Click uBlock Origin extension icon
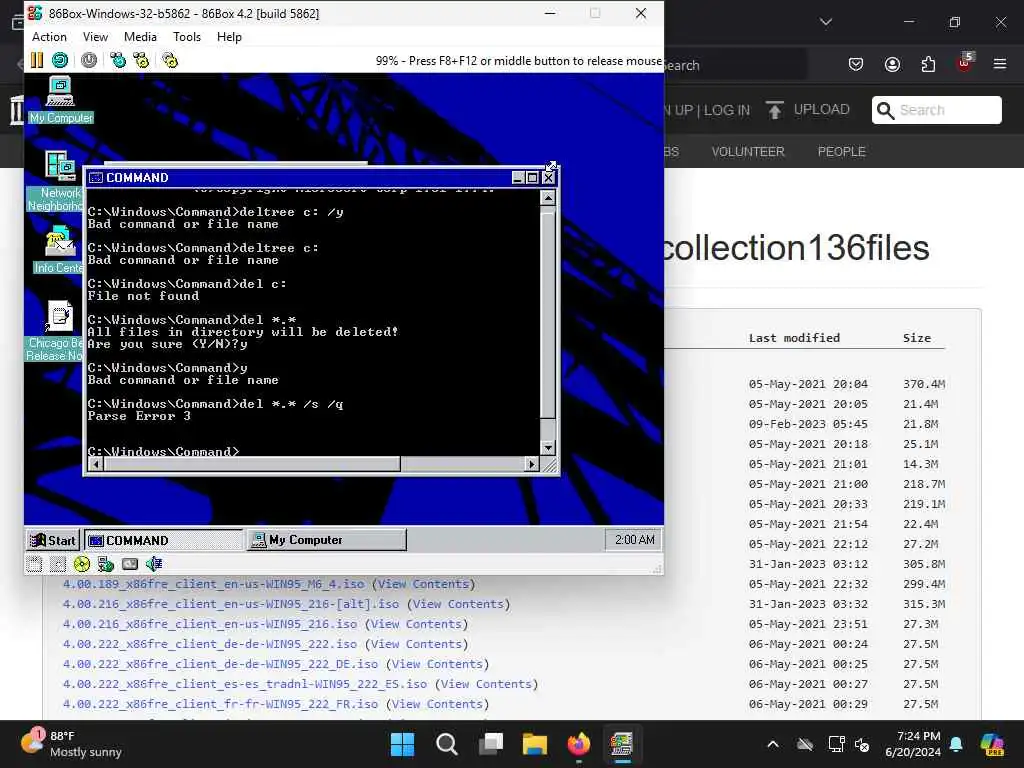The width and height of the screenshot is (1024, 768). pyautogui.click(x=965, y=63)
